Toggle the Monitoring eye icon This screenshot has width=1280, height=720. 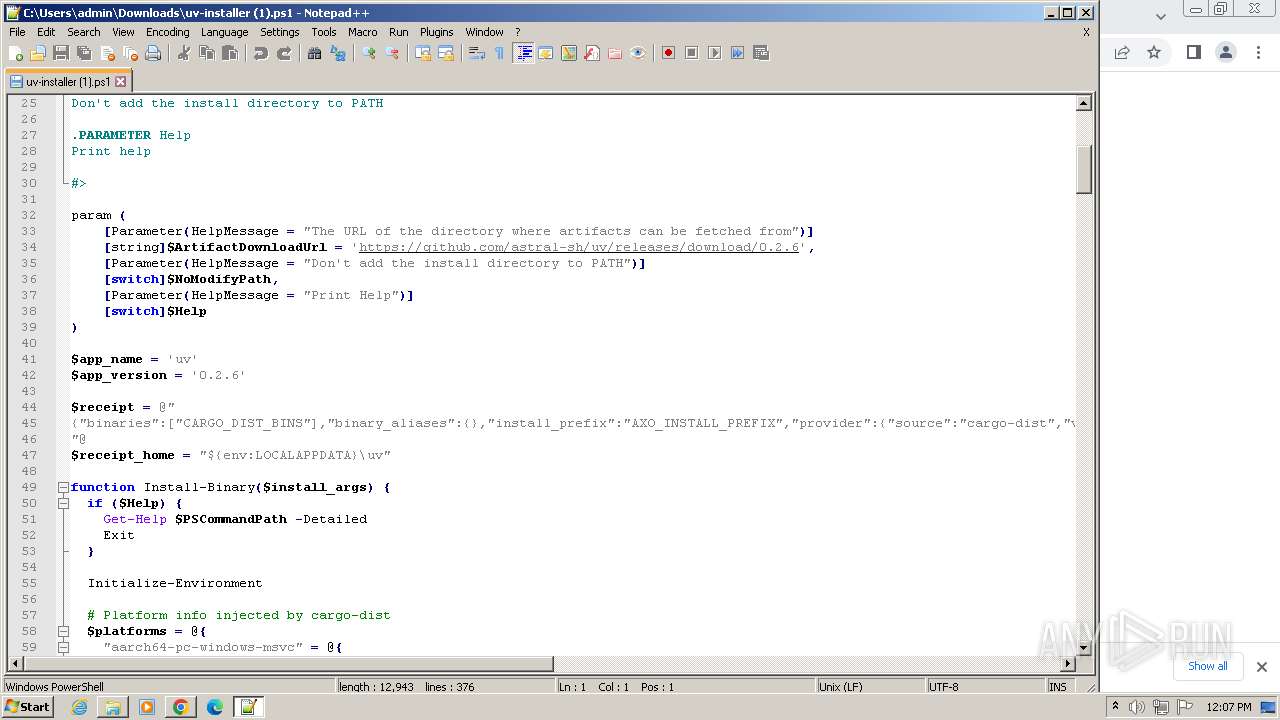(638, 53)
